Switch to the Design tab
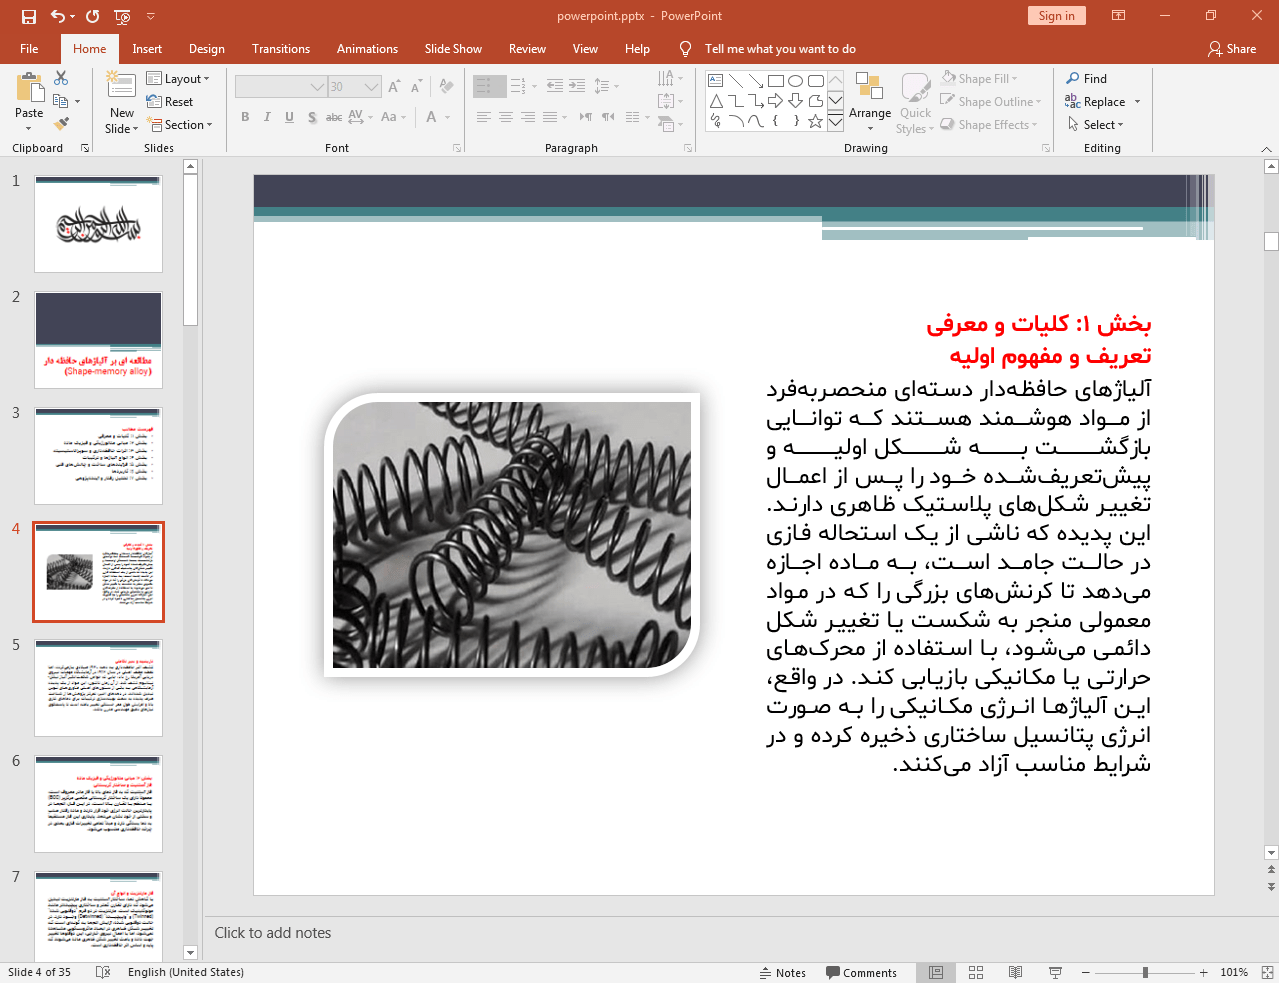 (x=206, y=49)
